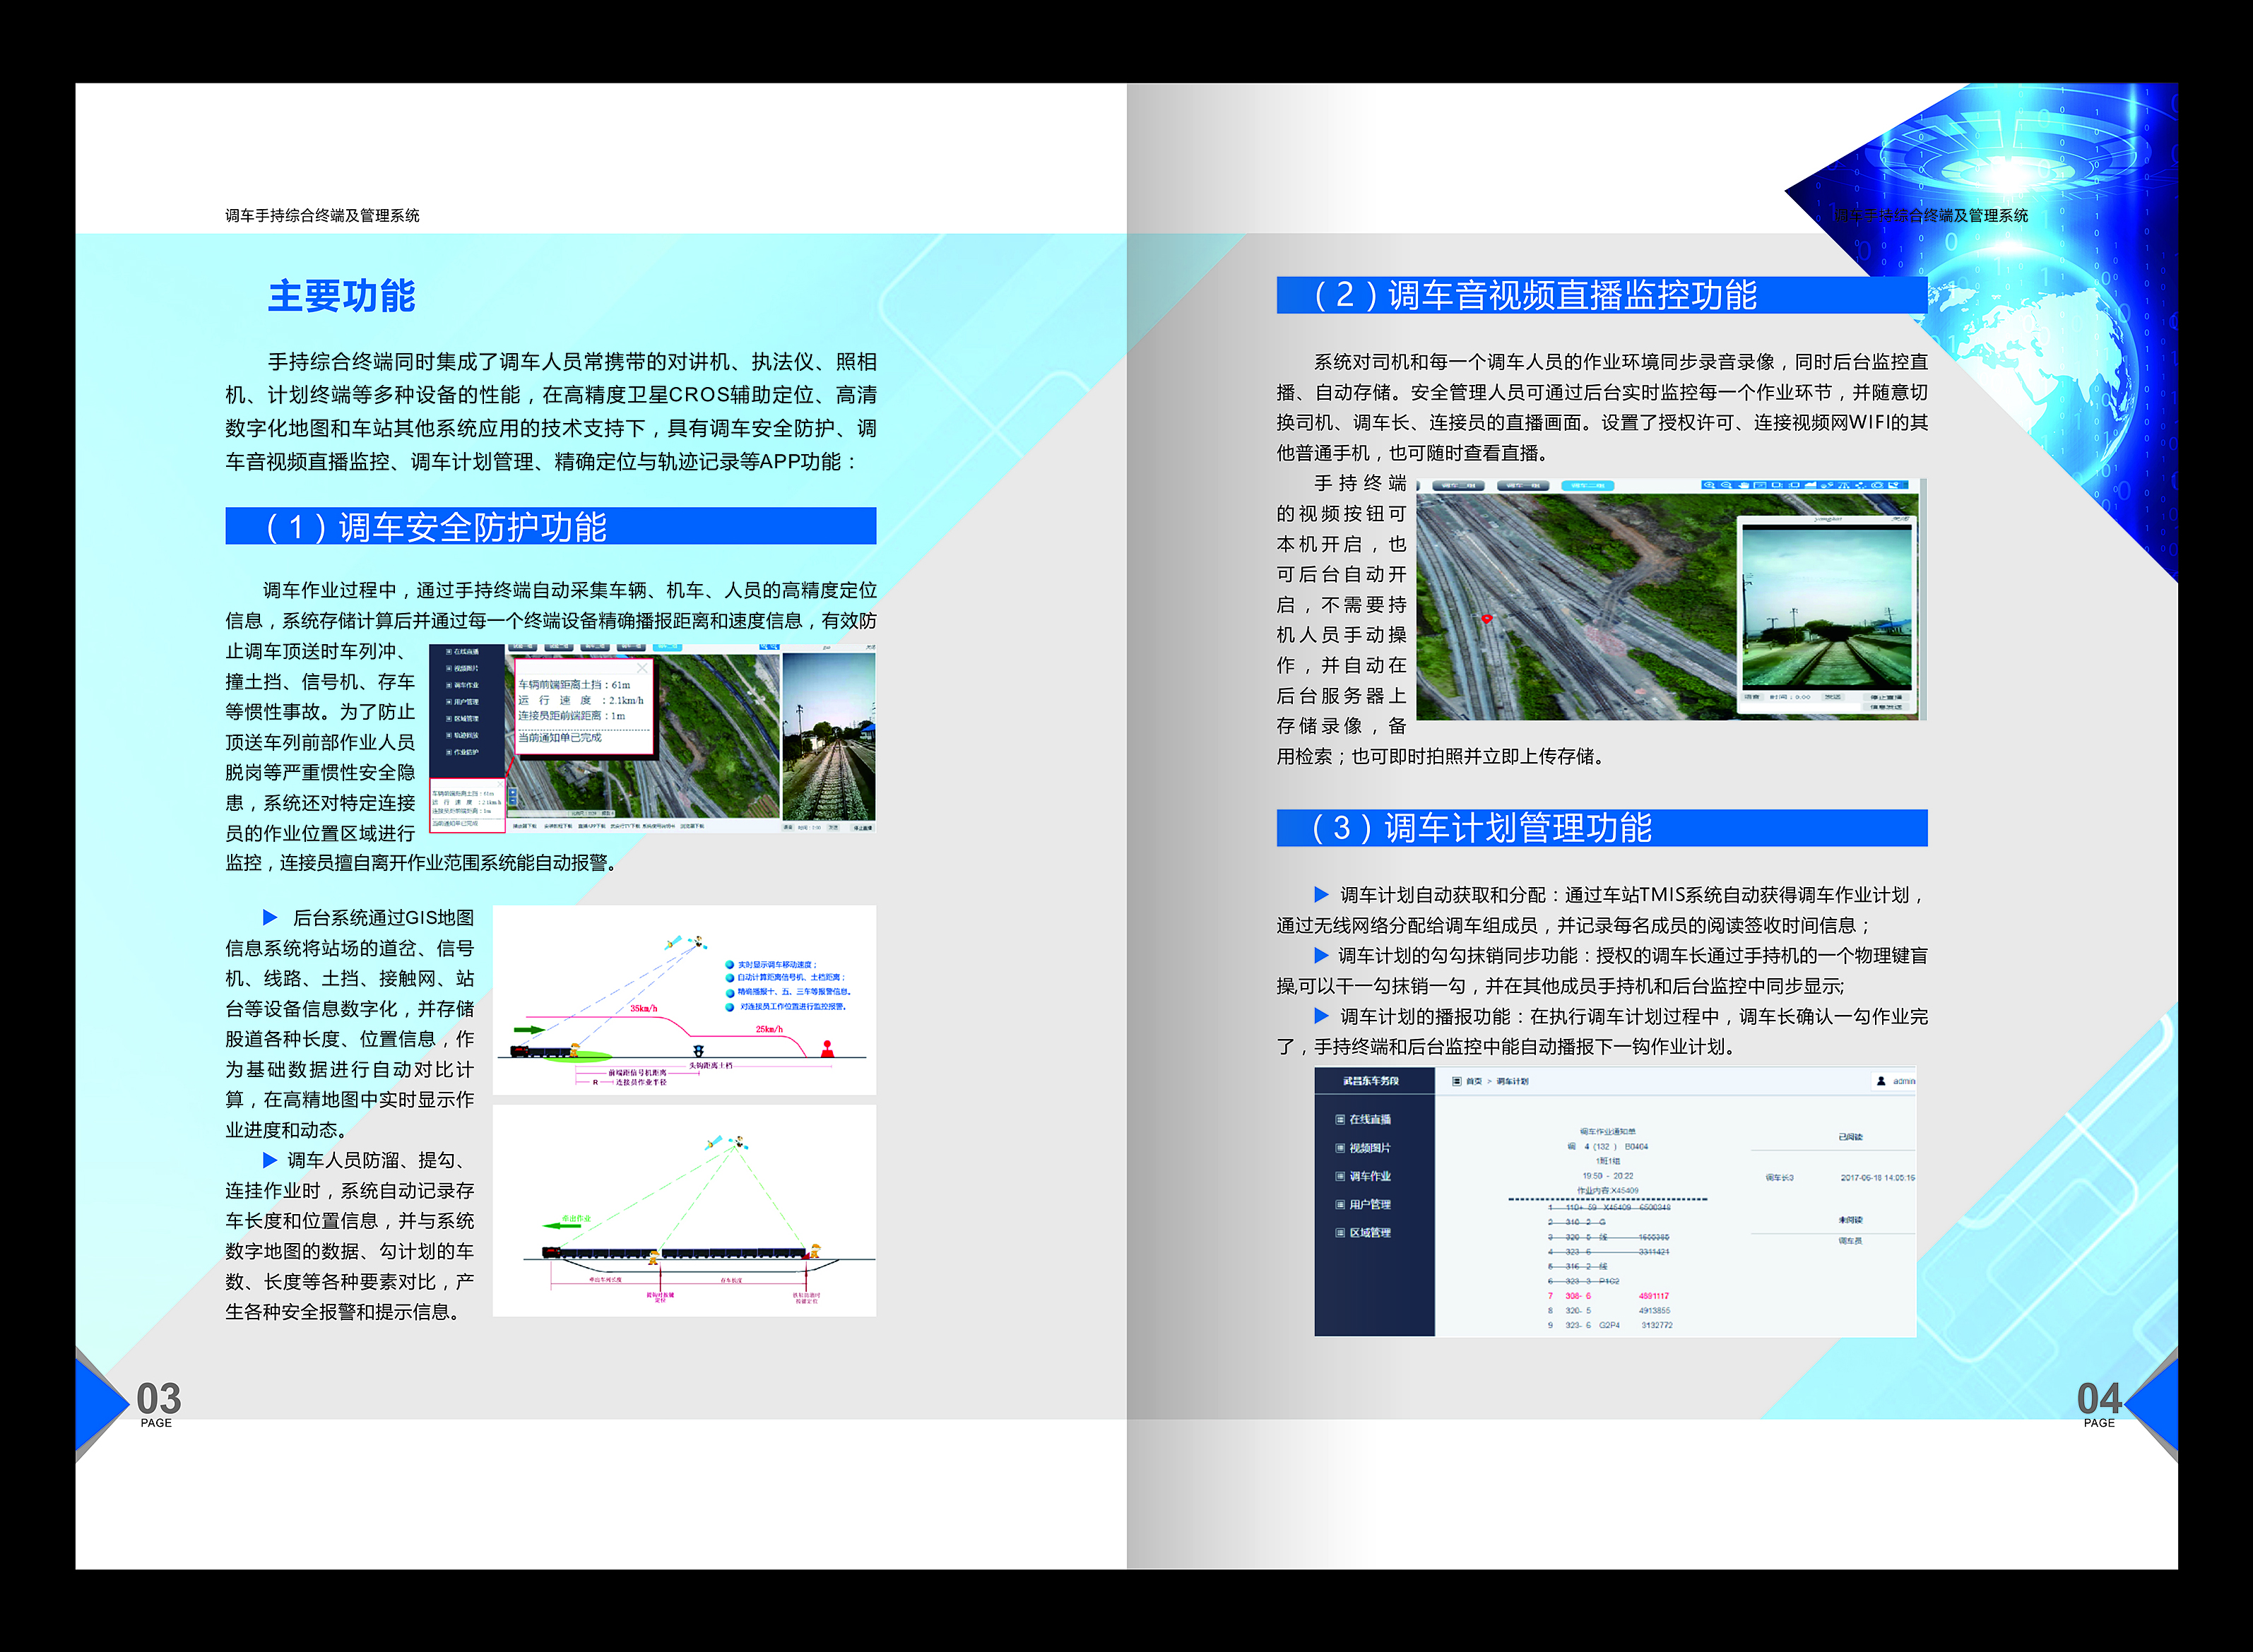Click 关闭 atop the page 04 video popup
2253x1652 pixels.
coord(1900,520)
